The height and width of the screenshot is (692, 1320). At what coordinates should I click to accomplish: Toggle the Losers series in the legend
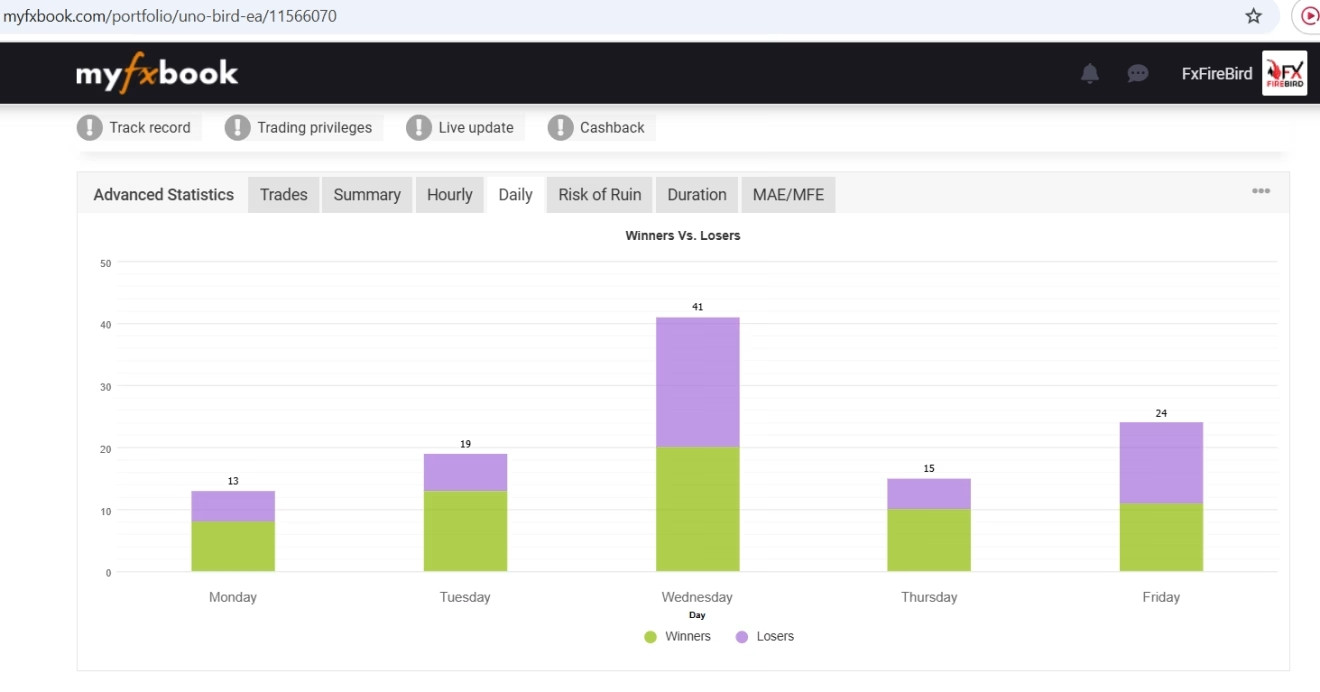tap(765, 636)
